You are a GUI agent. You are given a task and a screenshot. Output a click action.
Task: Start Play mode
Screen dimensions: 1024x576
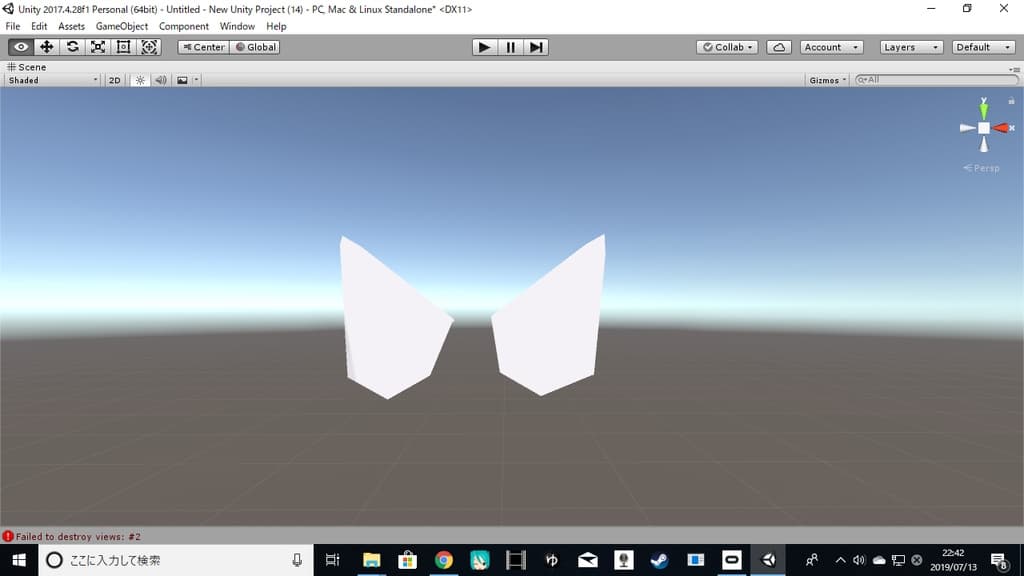click(485, 47)
